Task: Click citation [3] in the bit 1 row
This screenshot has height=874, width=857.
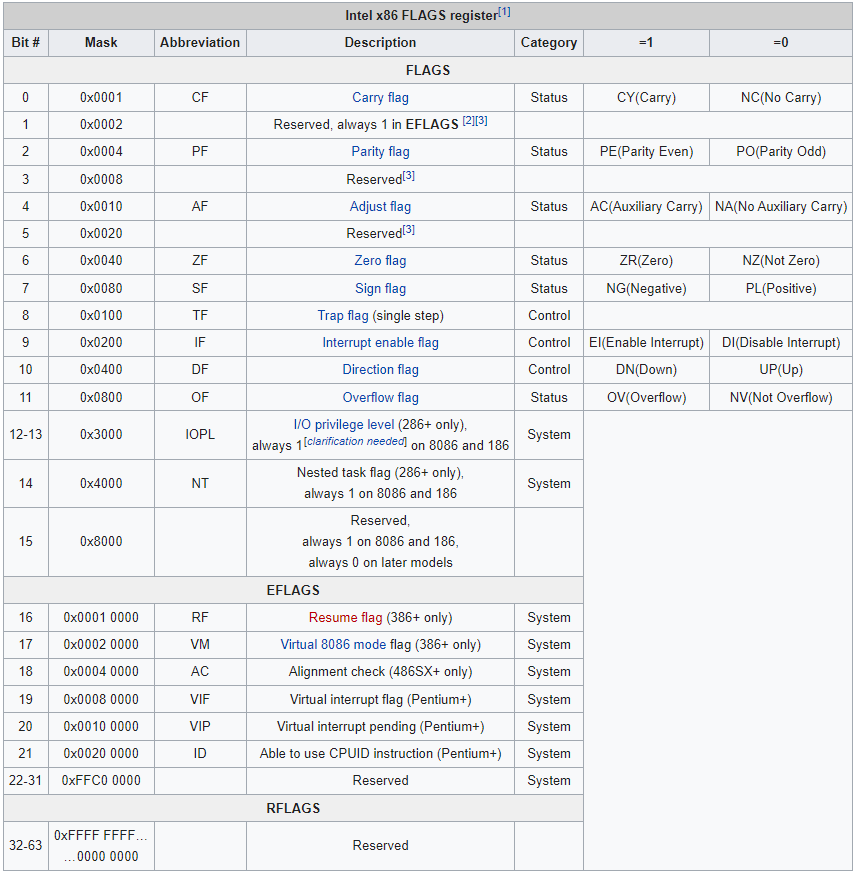Action: [481, 120]
